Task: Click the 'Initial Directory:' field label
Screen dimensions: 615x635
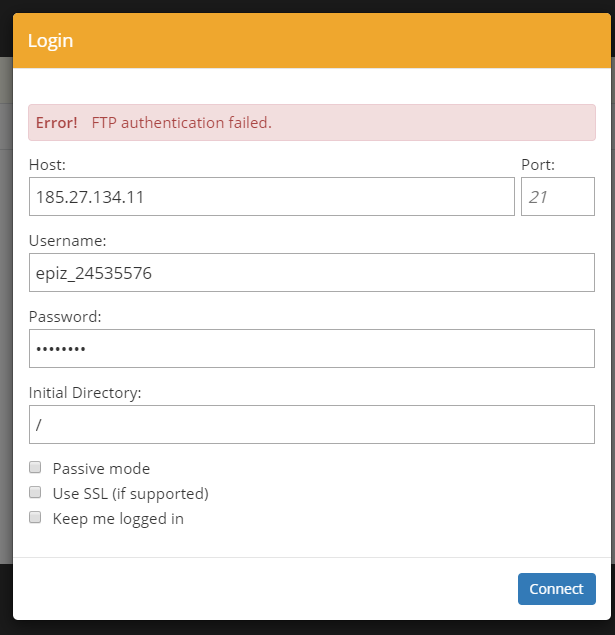Action: (x=85, y=393)
